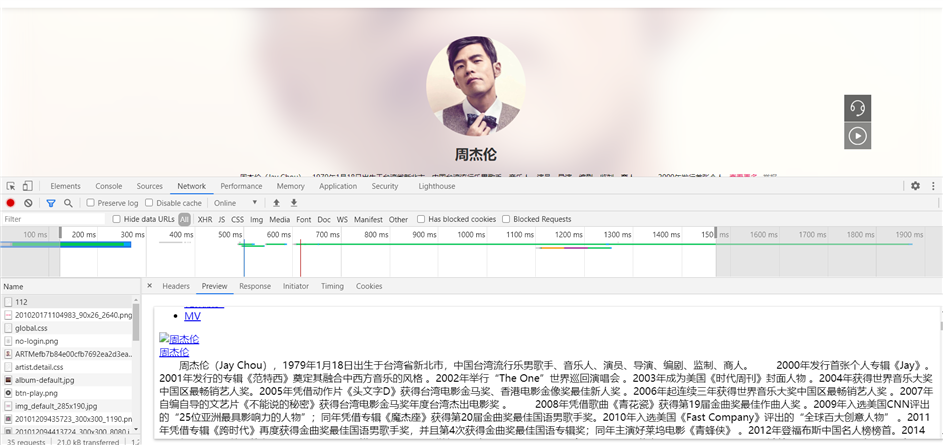Click the 周杰伦 image link in preview
This screenshot has width=943, height=445.
pos(179,339)
